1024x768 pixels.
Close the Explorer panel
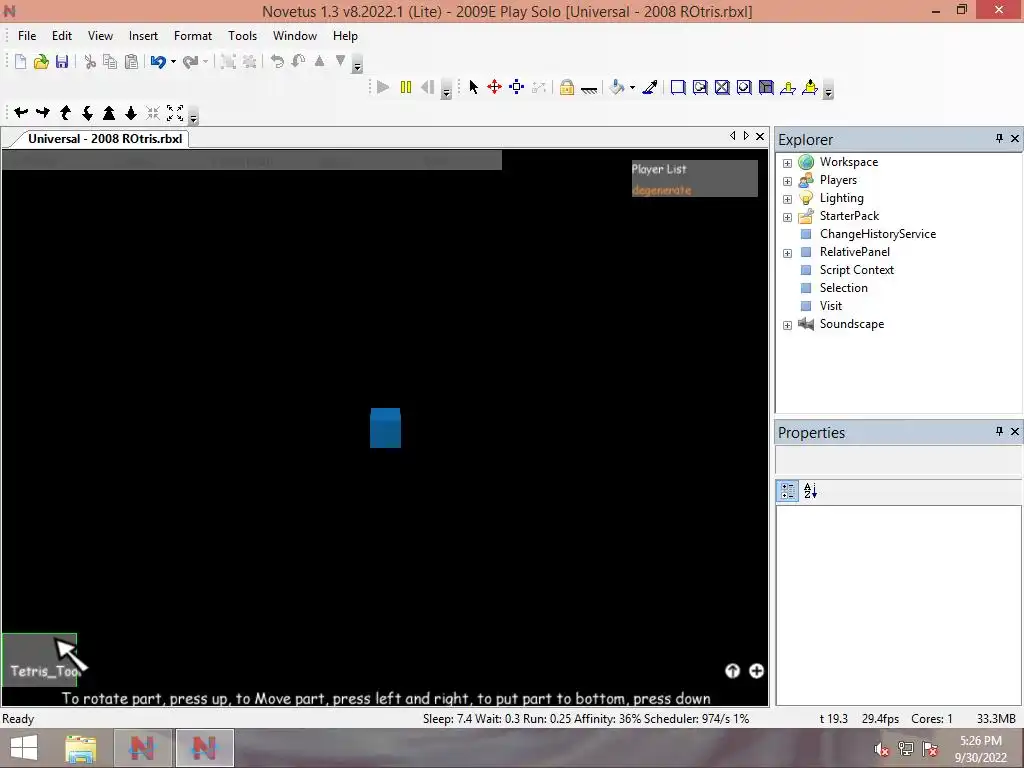pyautogui.click(x=1015, y=138)
